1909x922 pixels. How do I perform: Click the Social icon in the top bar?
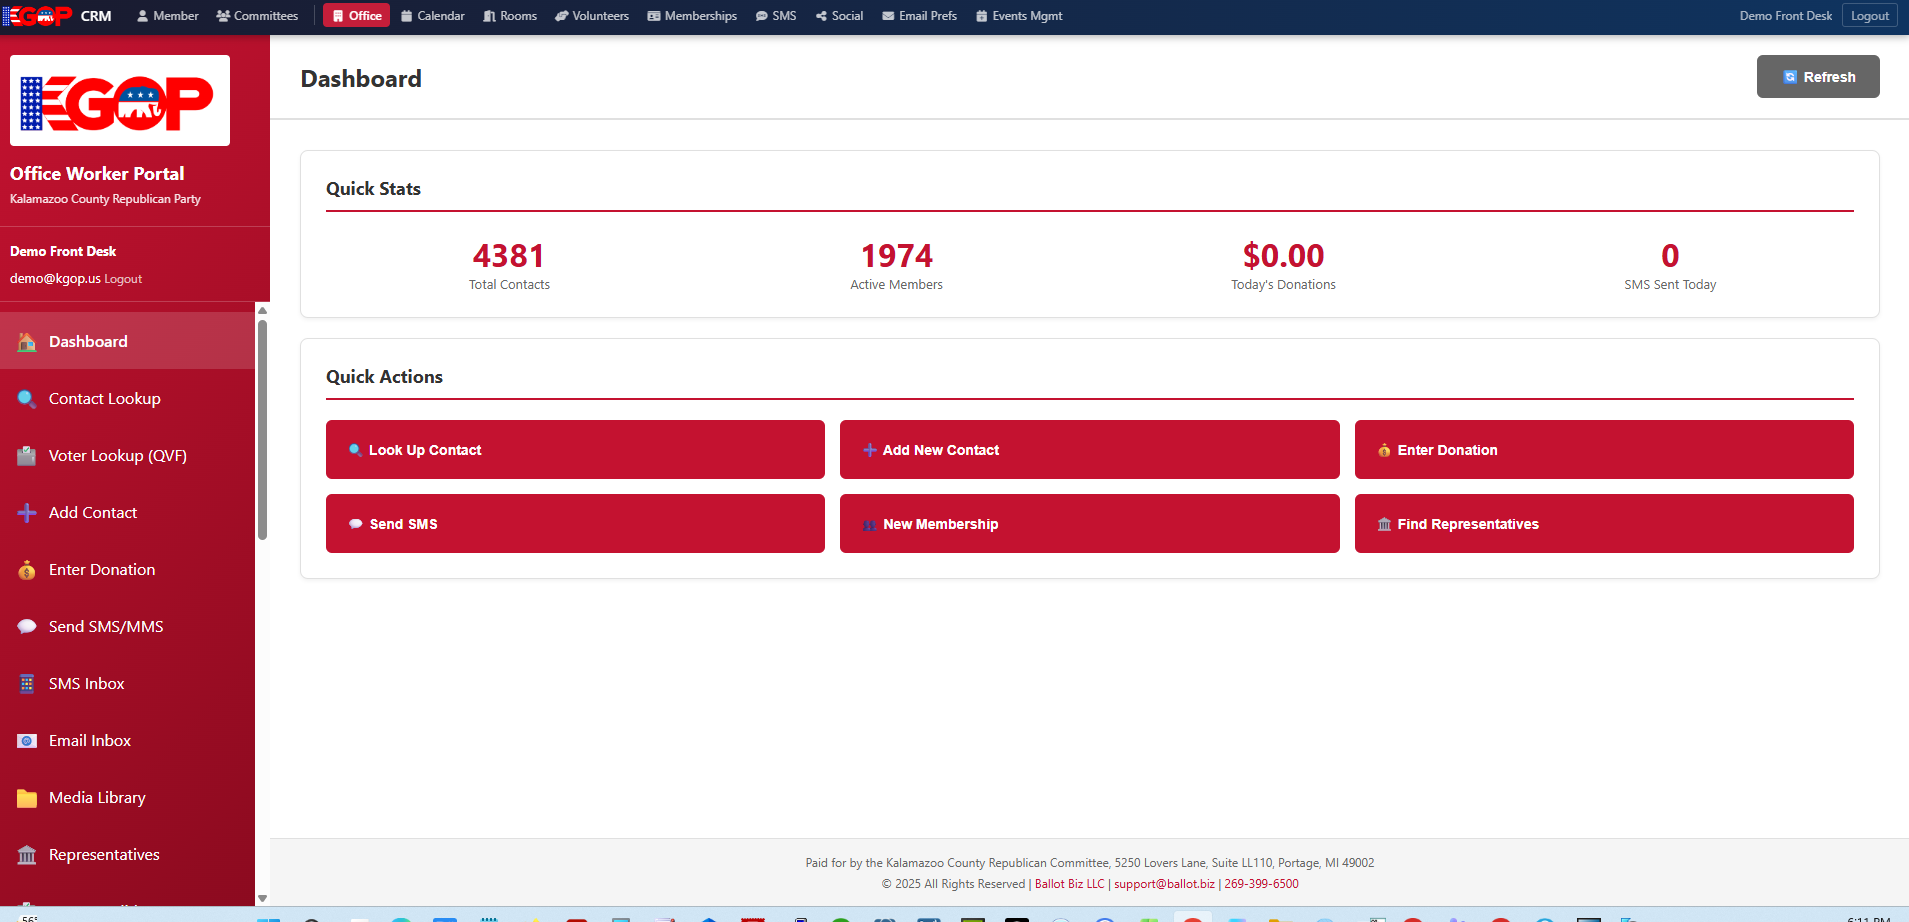tap(839, 15)
